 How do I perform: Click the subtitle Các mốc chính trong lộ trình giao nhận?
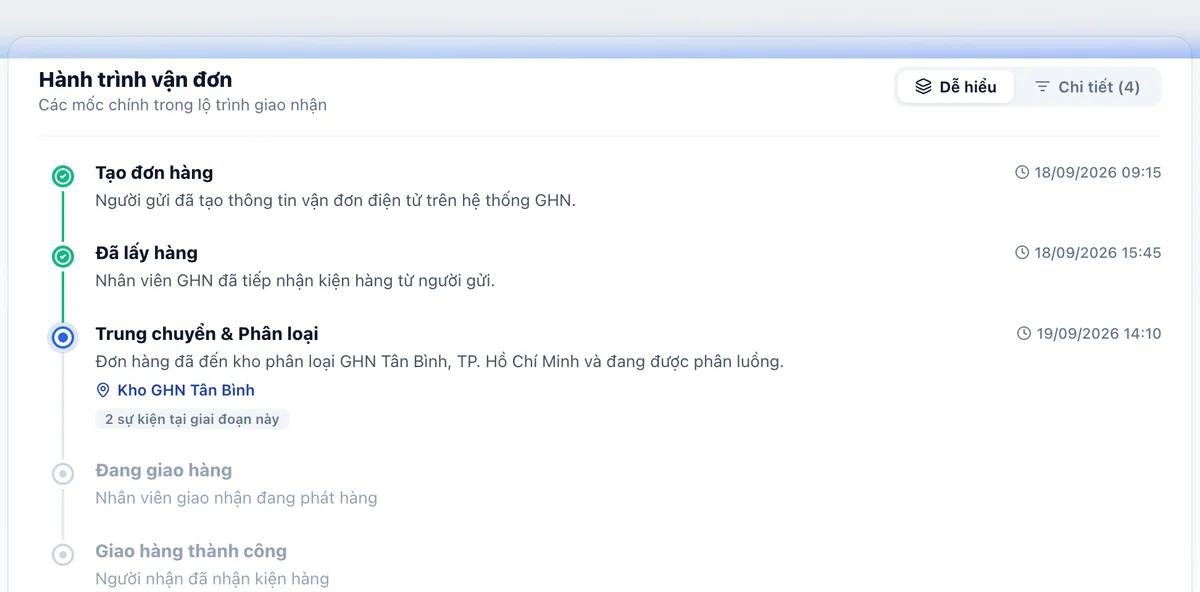pyautogui.click(x=183, y=105)
